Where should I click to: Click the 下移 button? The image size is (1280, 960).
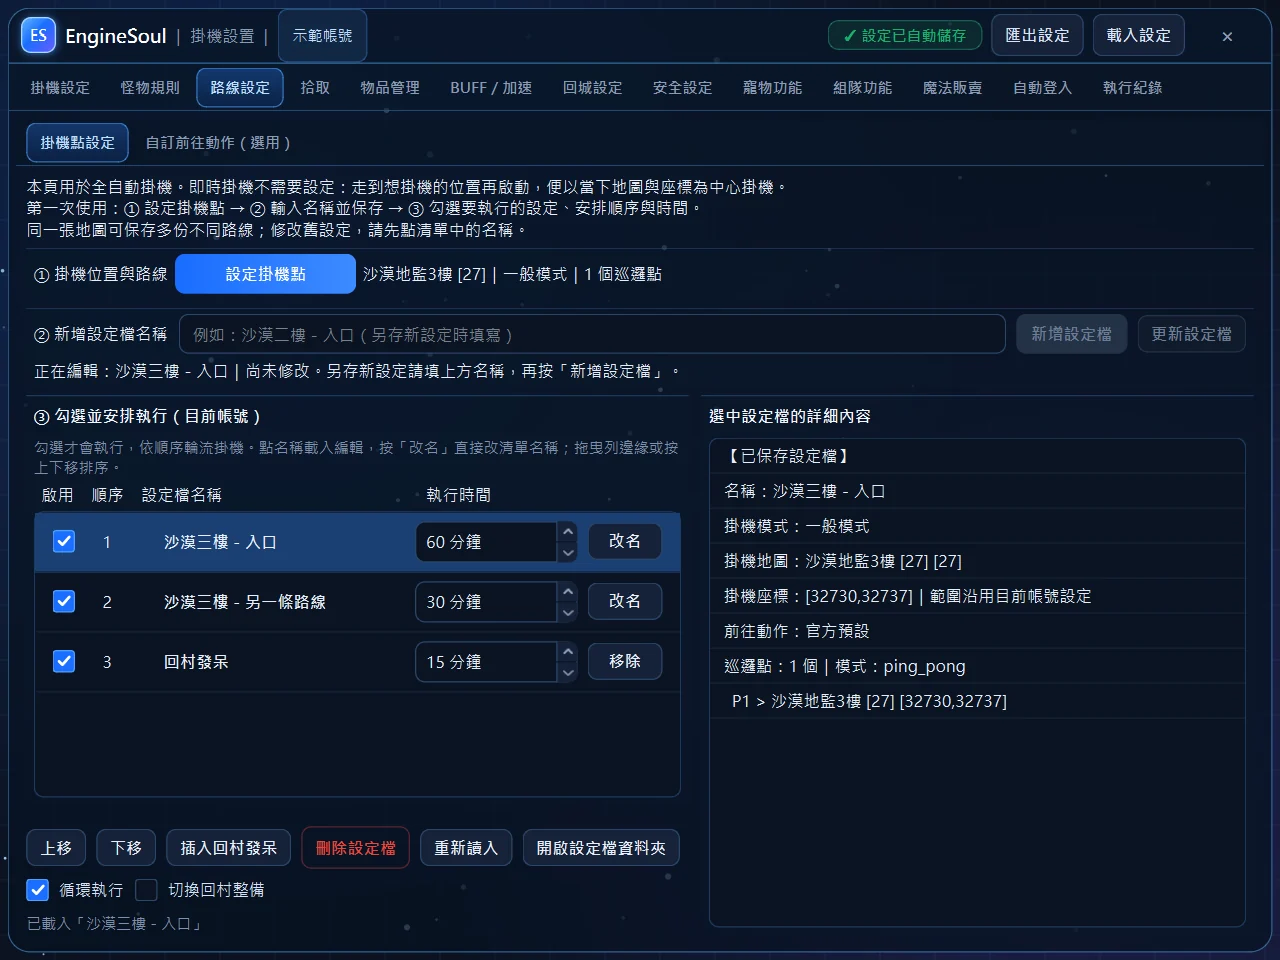(x=126, y=848)
